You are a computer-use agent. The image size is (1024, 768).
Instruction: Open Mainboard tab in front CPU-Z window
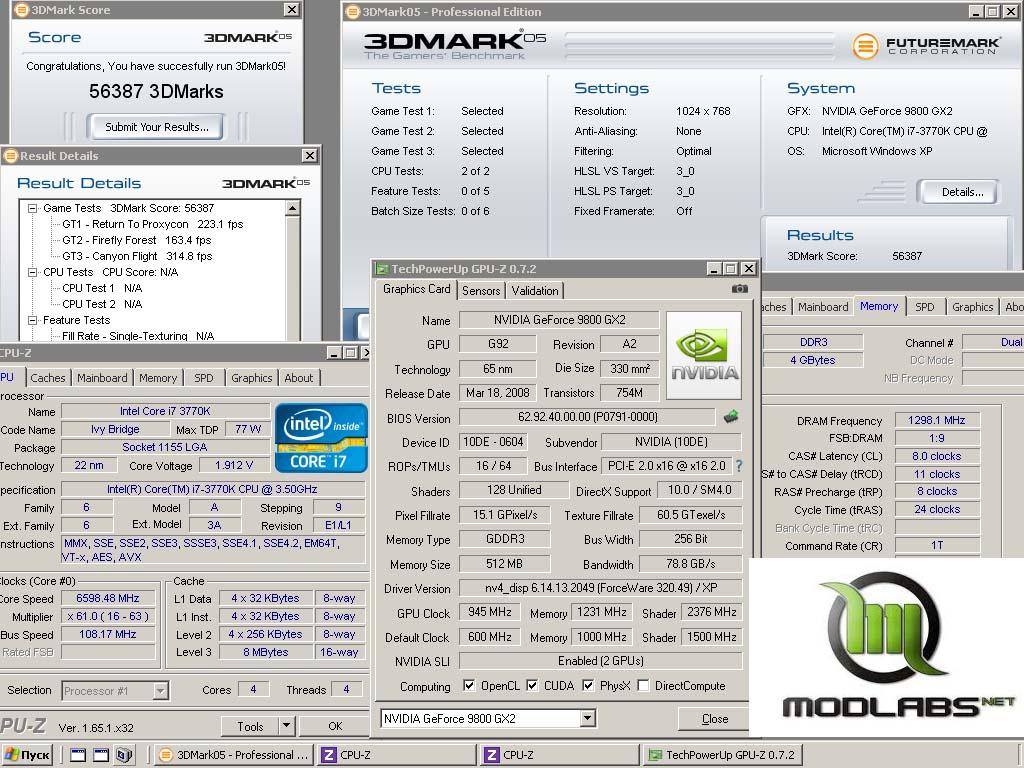[x=102, y=377]
